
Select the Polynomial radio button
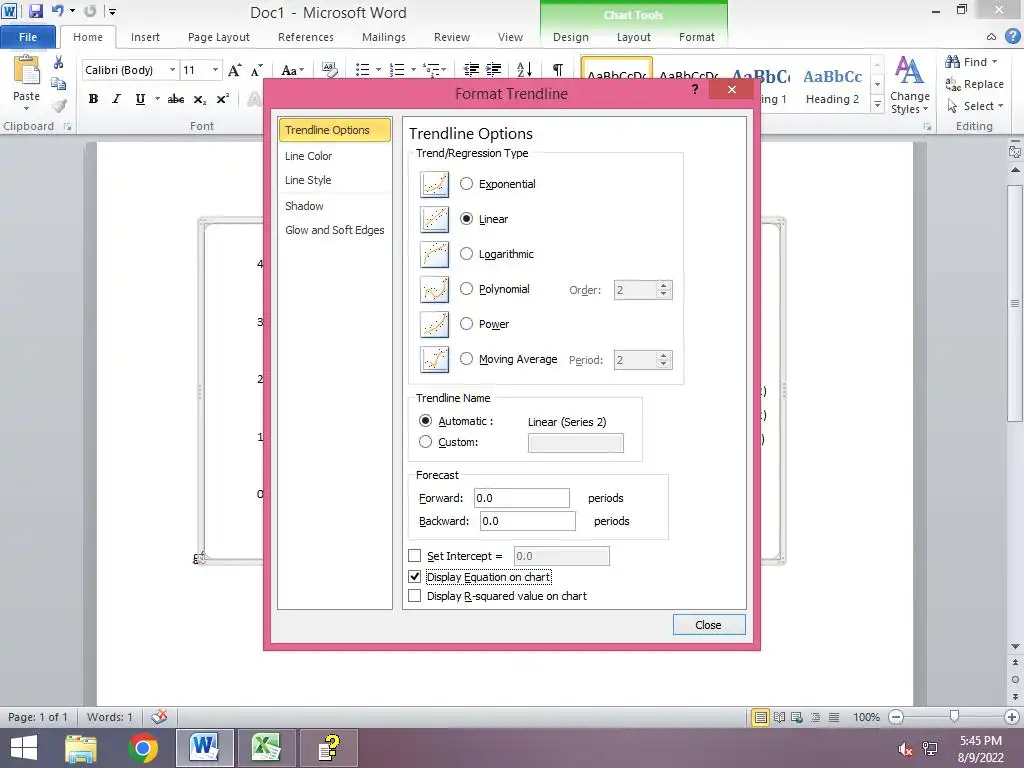(466, 289)
